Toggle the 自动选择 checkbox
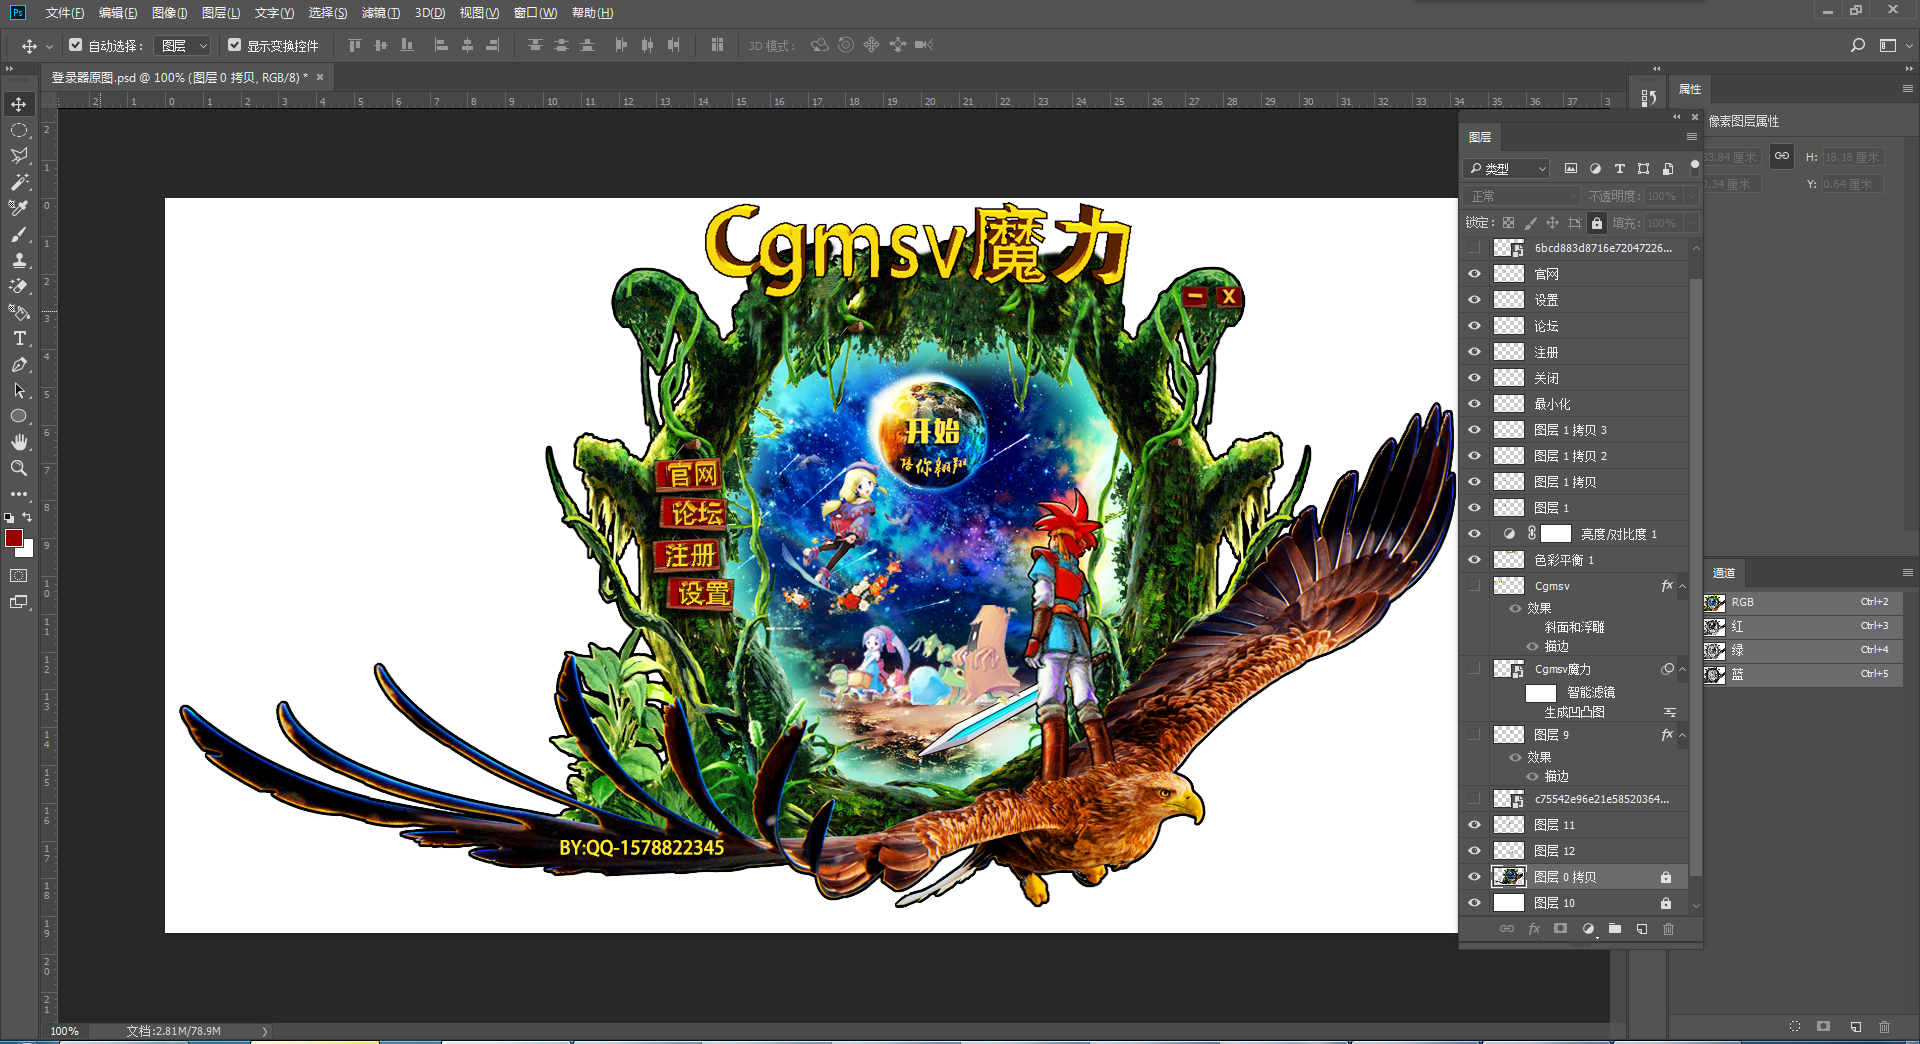 76,45
